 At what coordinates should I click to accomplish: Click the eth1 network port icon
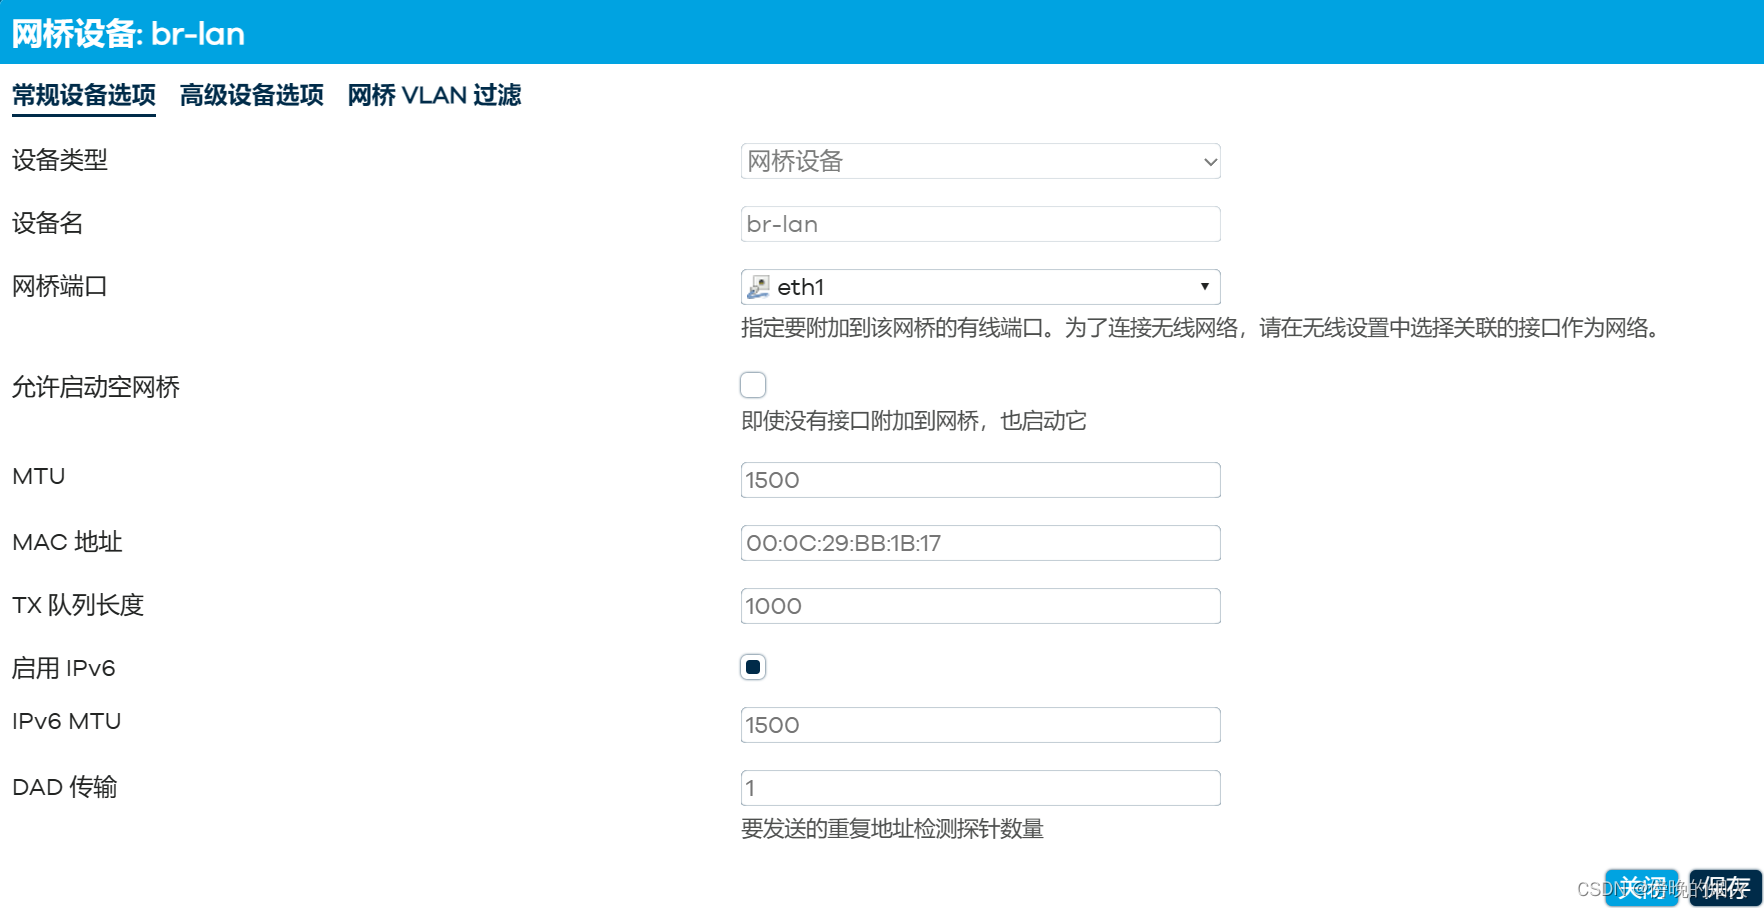[x=758, y=287]
